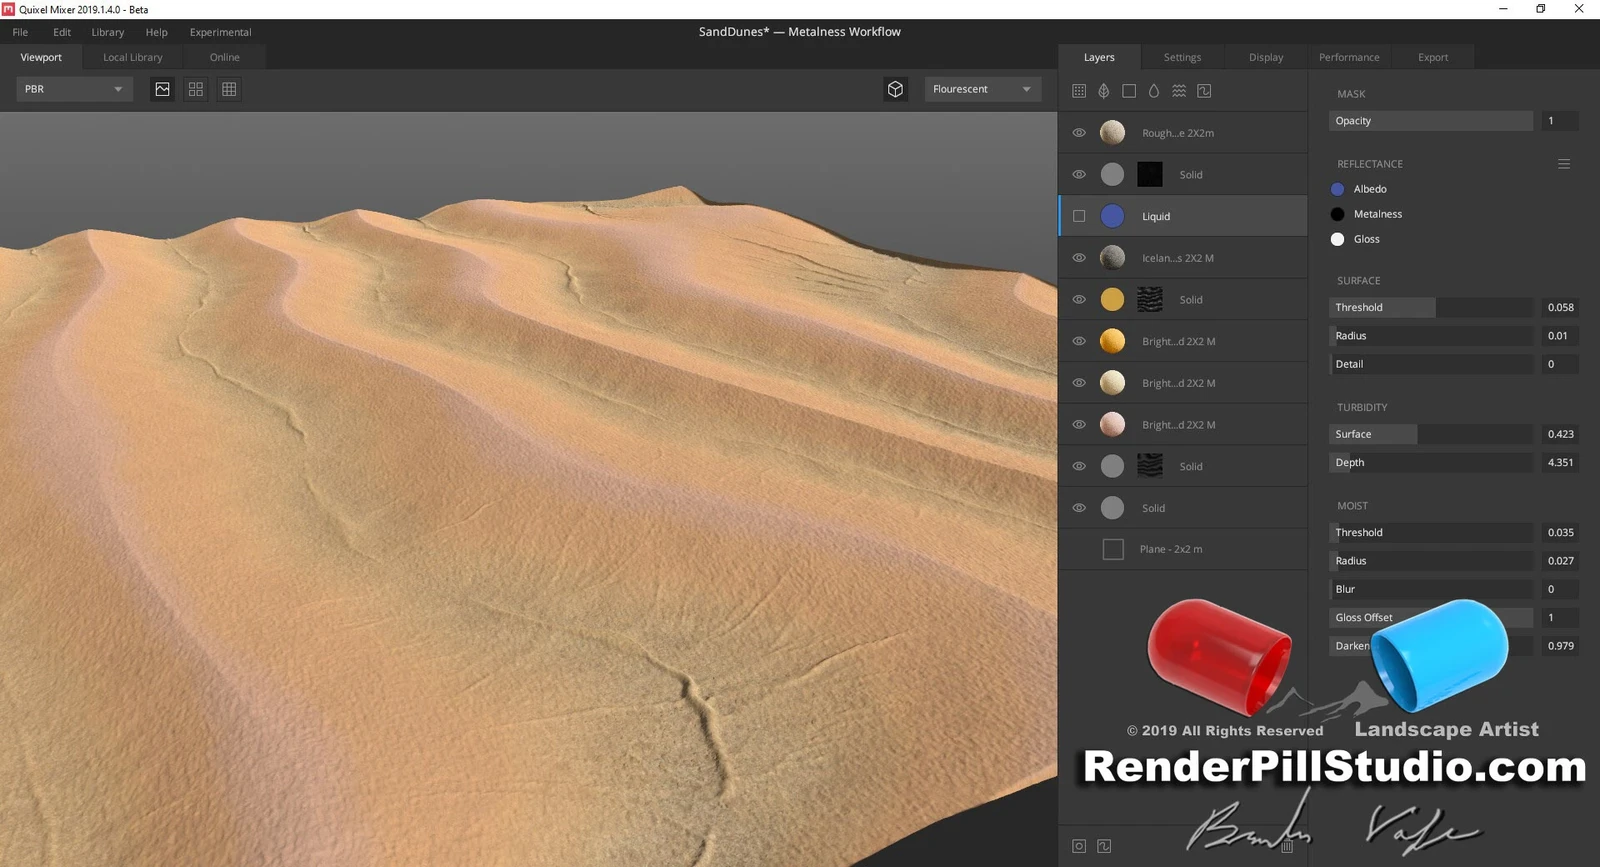1600x867 pixels.
Task: Hide the cream Bright...d 2X2 M layer
Action: pos(1079,383)
